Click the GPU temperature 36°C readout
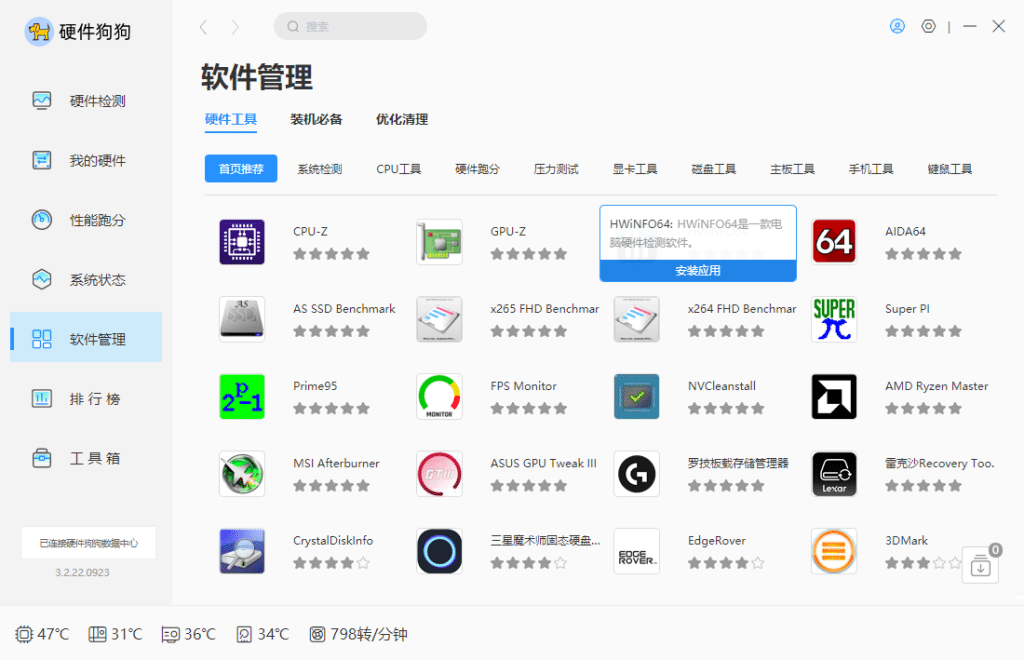1024x660 pixels. 189,634
